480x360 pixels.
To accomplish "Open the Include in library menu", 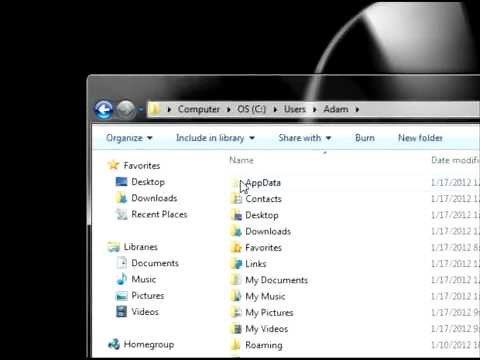I will tap(215, 138).
